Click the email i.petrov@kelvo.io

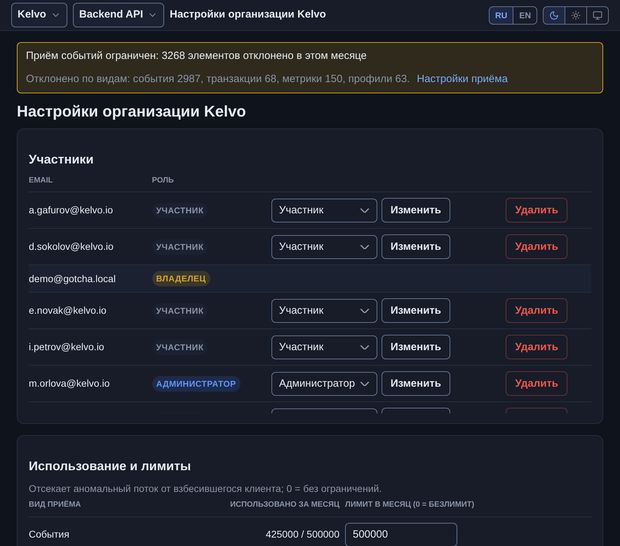pos(66,347)
